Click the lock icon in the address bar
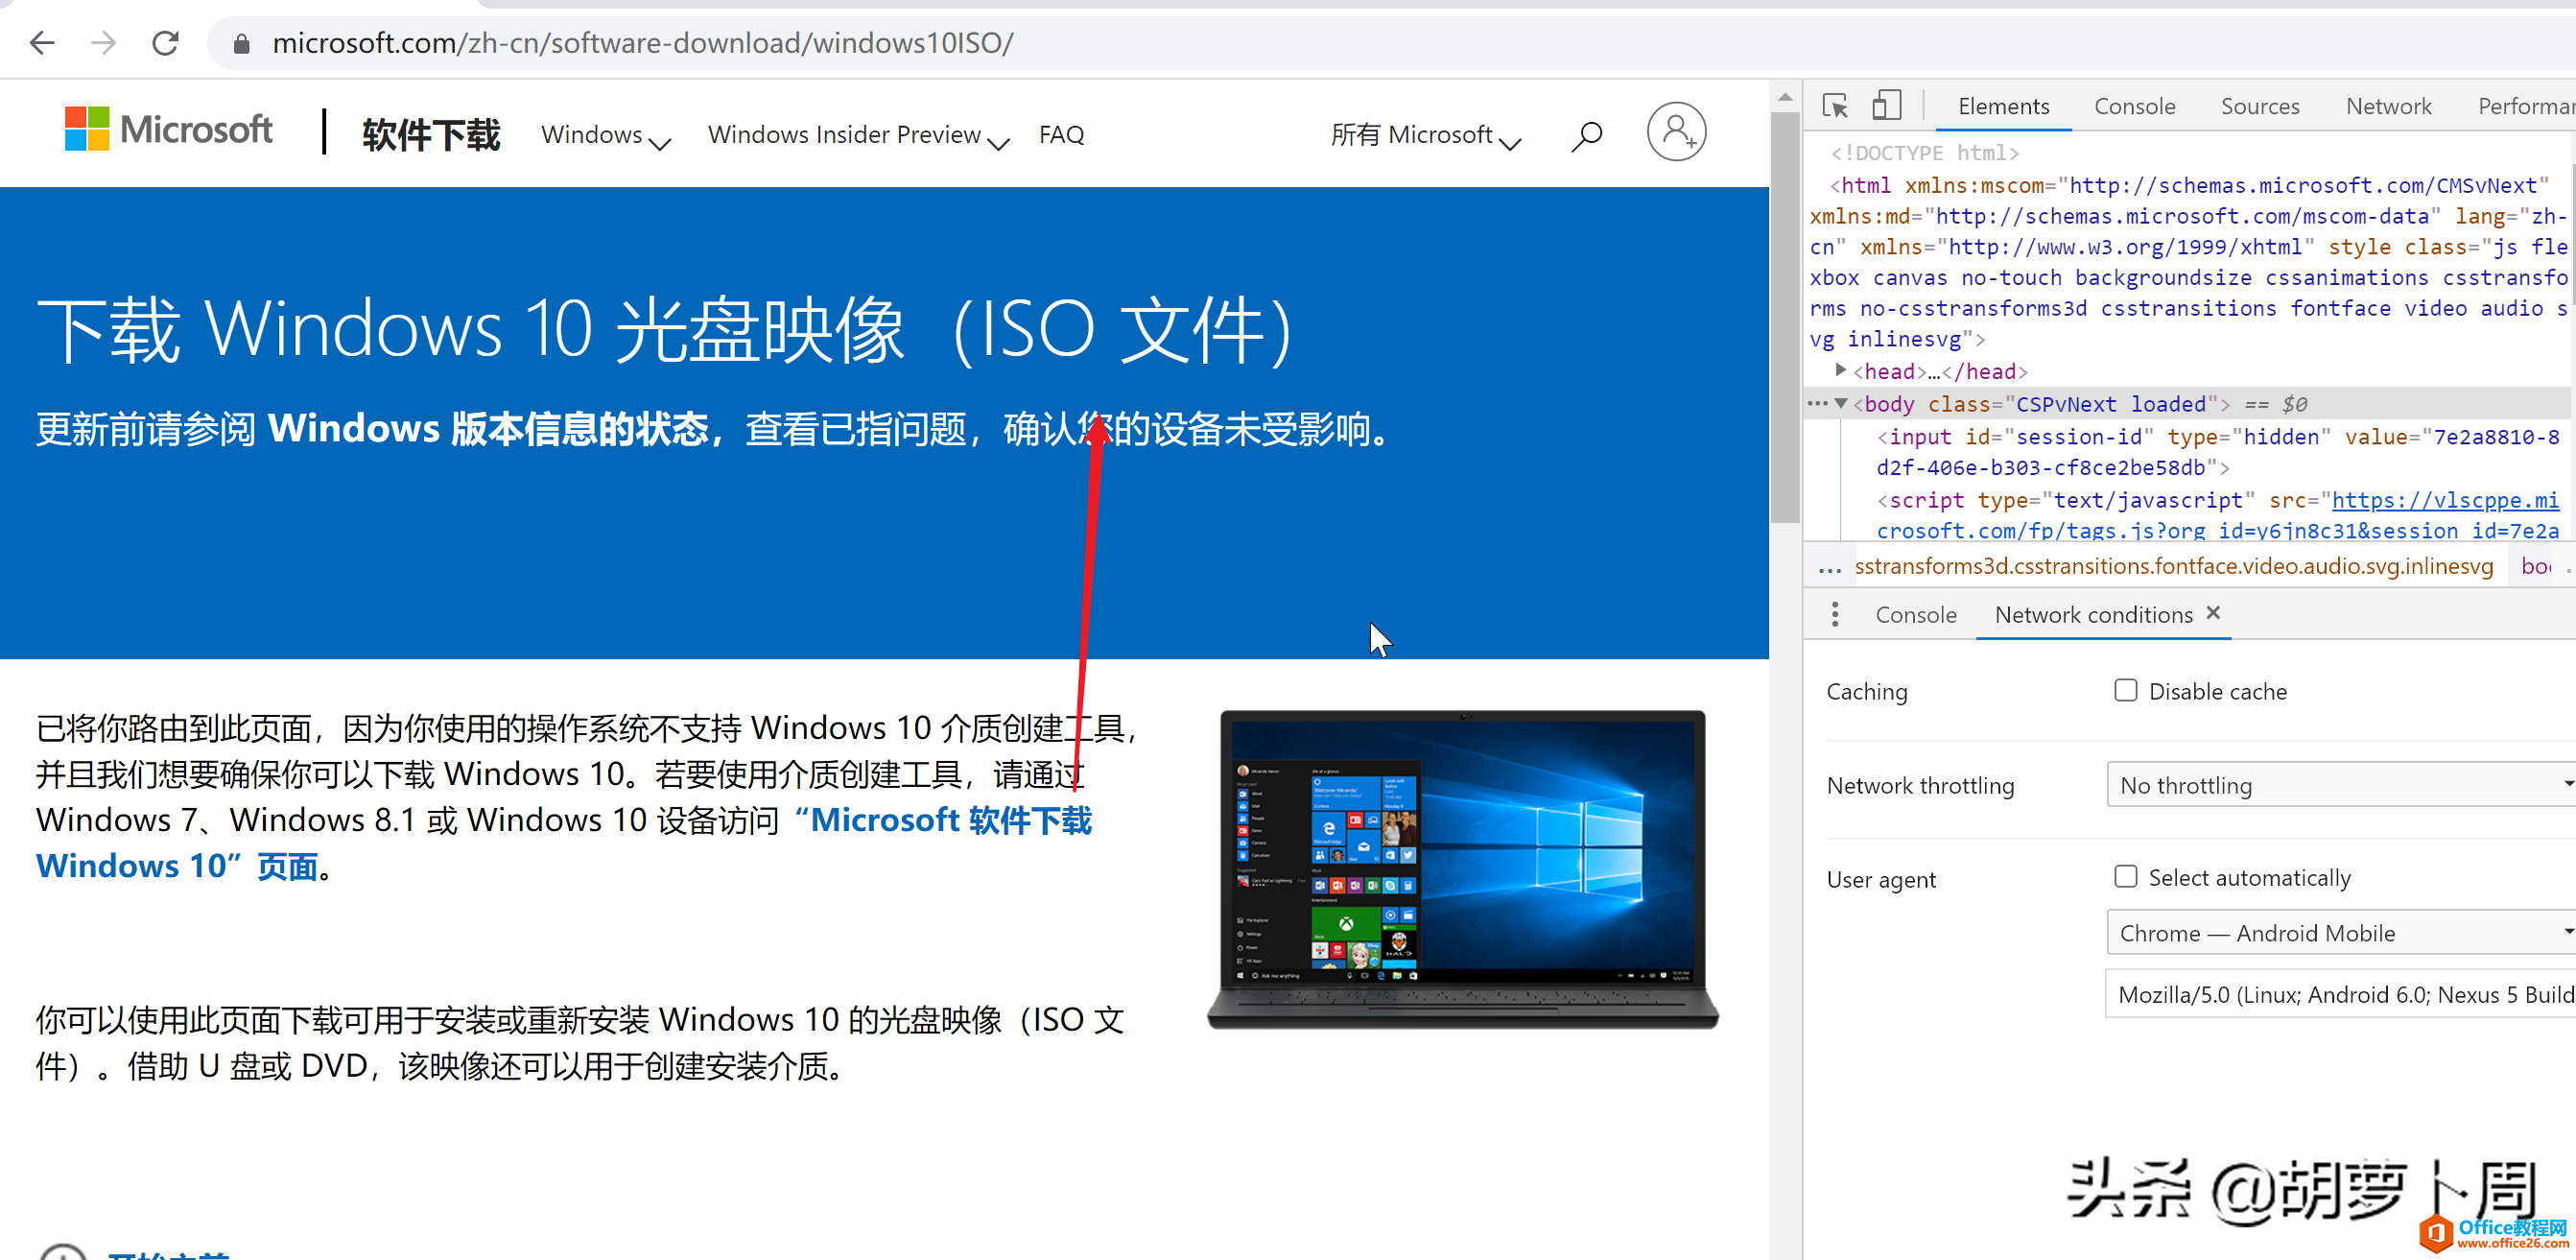Screen dimensions: 2576x1260 [241, 44]
